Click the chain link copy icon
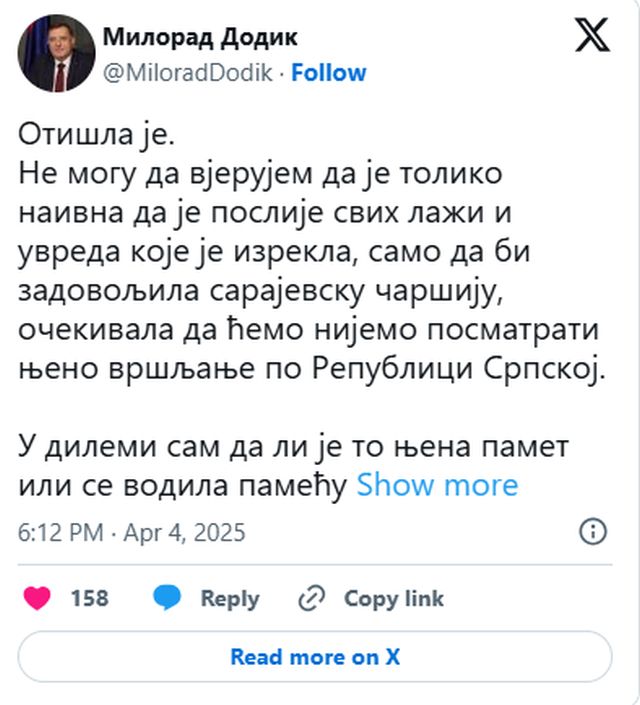 coord(312,598)
